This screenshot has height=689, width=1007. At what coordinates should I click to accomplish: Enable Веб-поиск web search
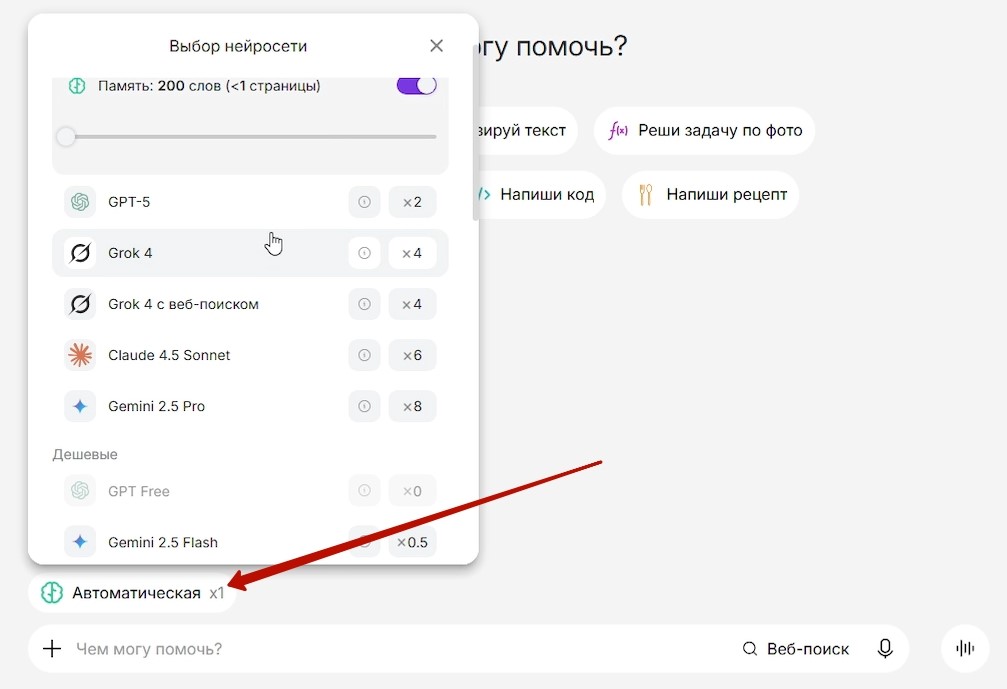pyautogui.click(x=796, y=649)
